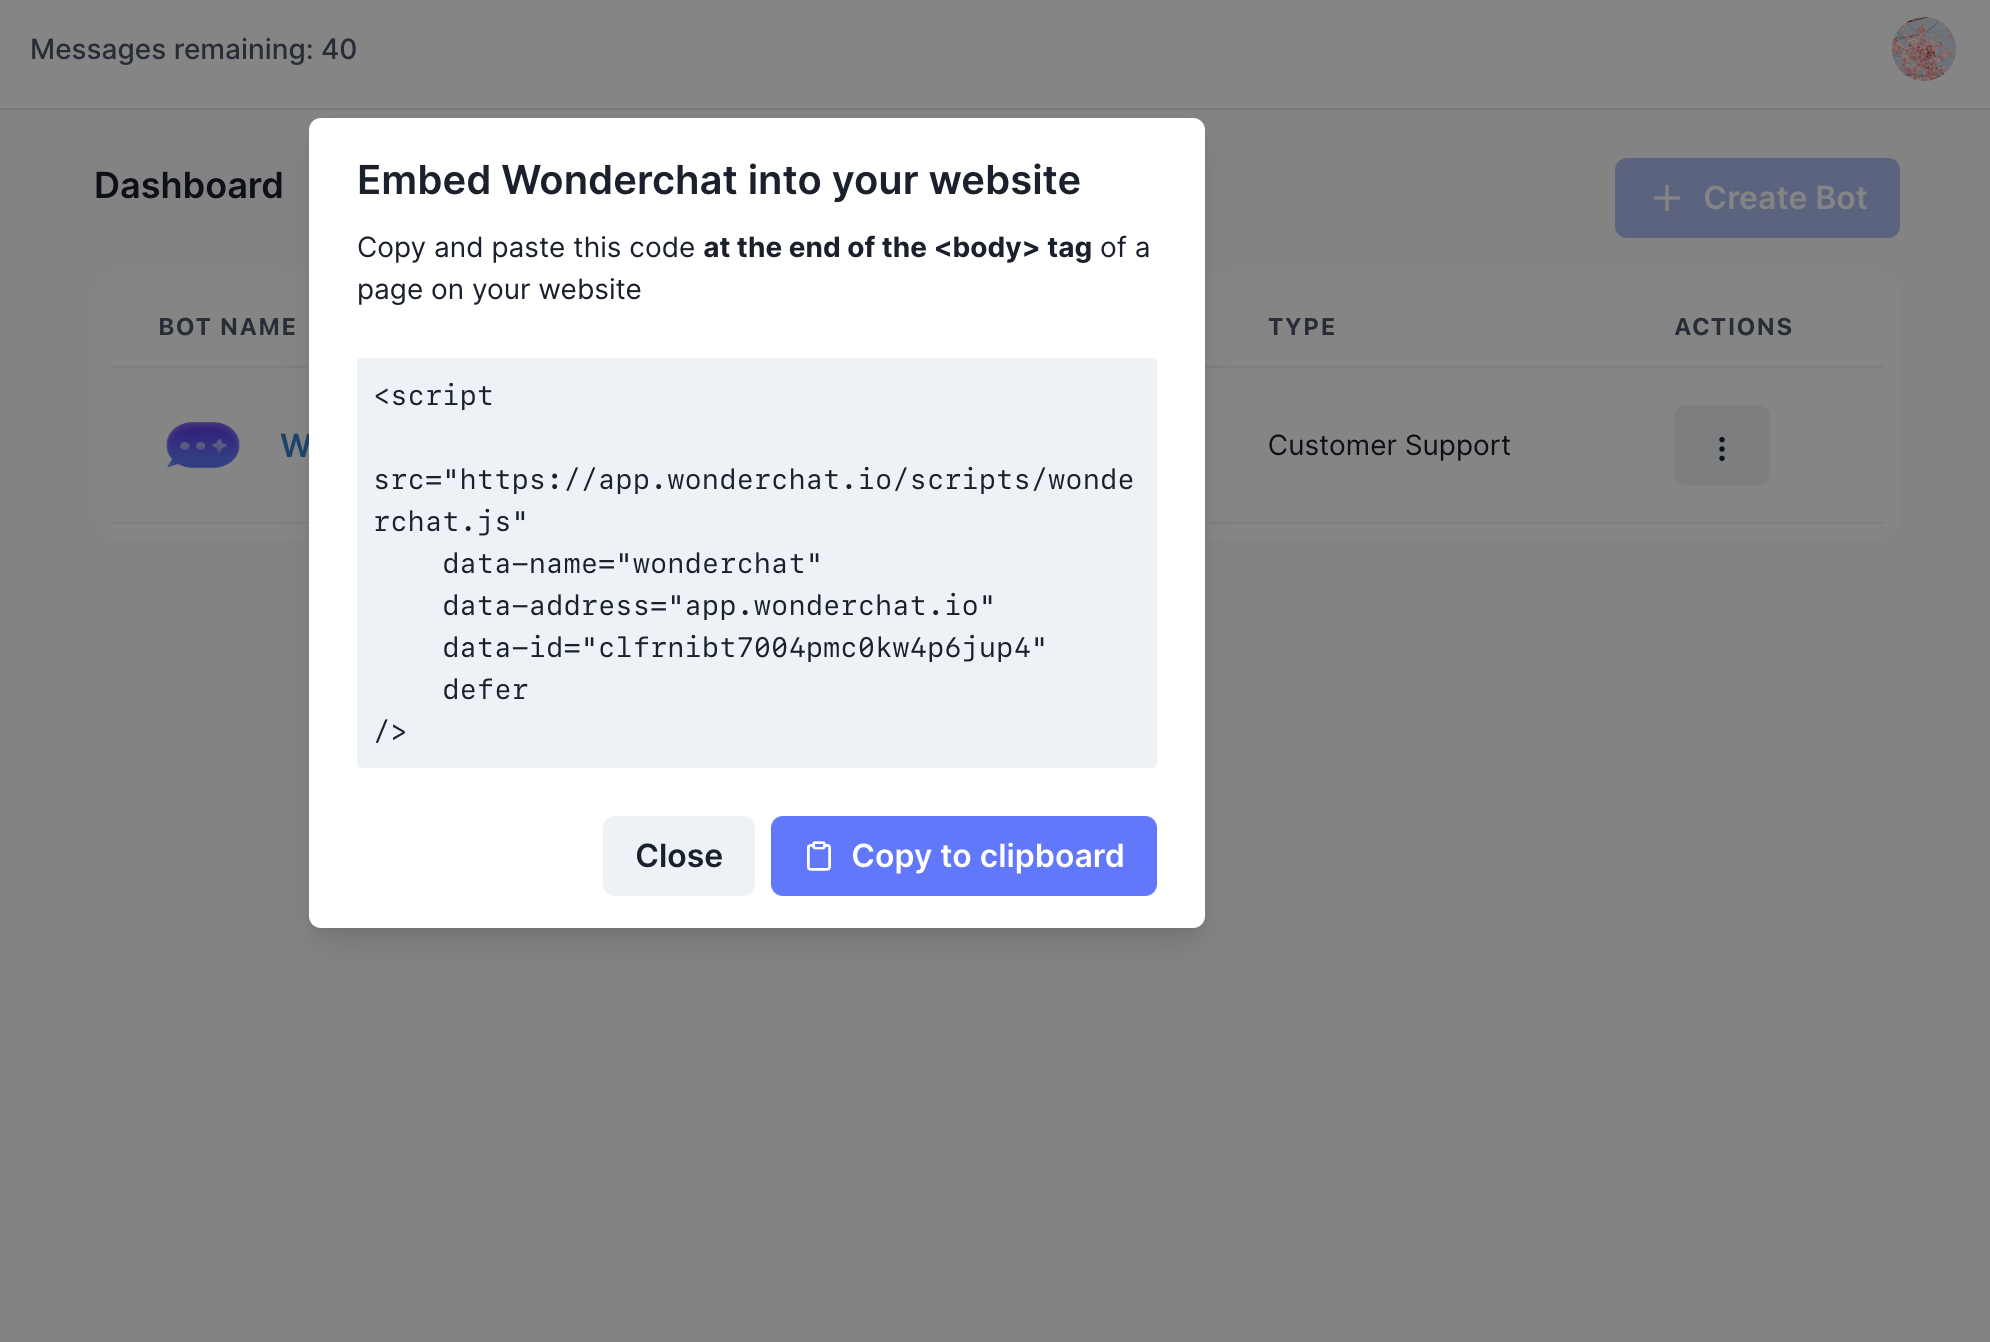Image resolution: width=1990 pixels, height=1342 pixels.
Task: Click the BOT NAME column header
Action: 227,327
